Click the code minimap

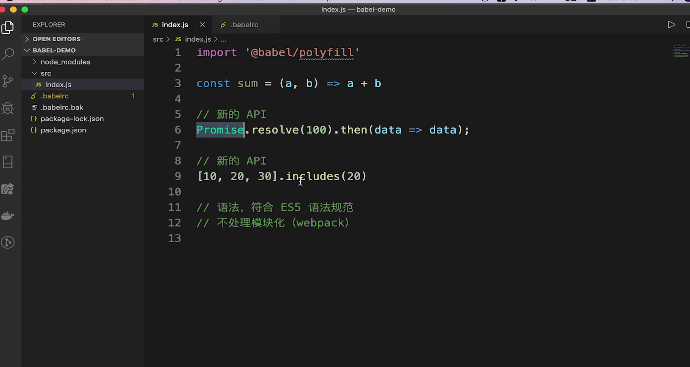coord(680,51)
